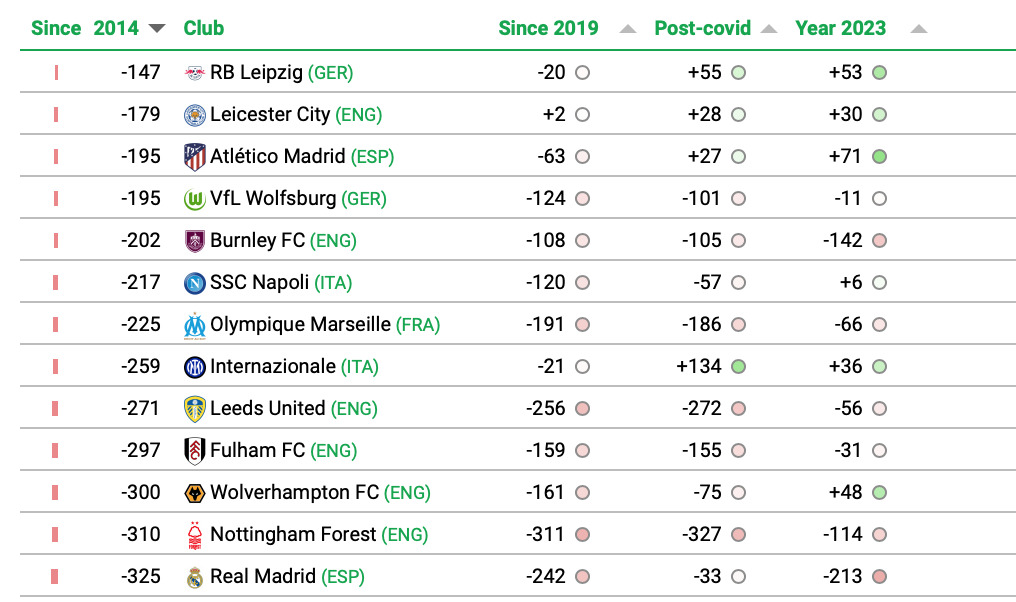Select the Club column header

(x=203, y=28)
